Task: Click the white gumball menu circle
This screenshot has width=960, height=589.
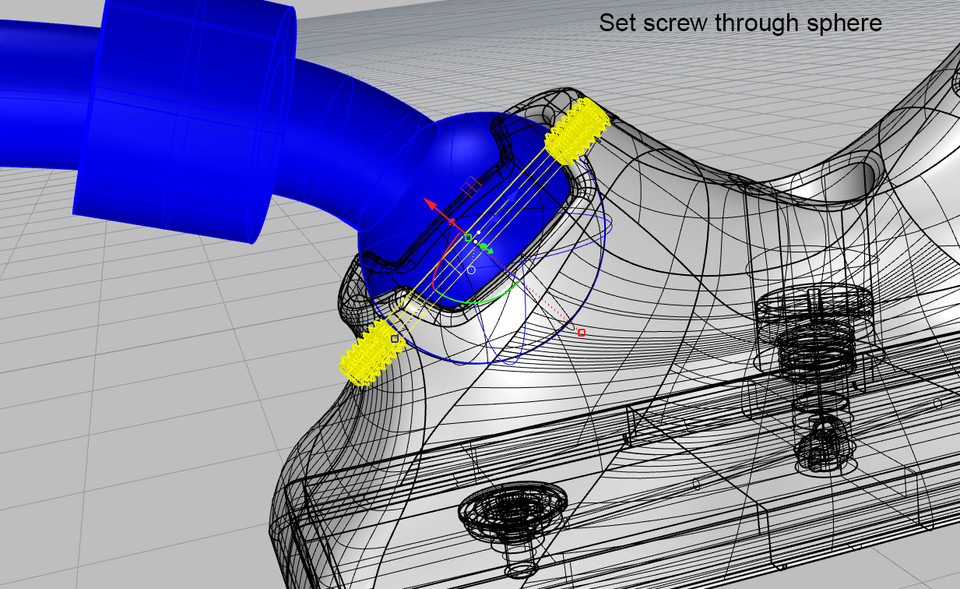Action: point(471,269)
